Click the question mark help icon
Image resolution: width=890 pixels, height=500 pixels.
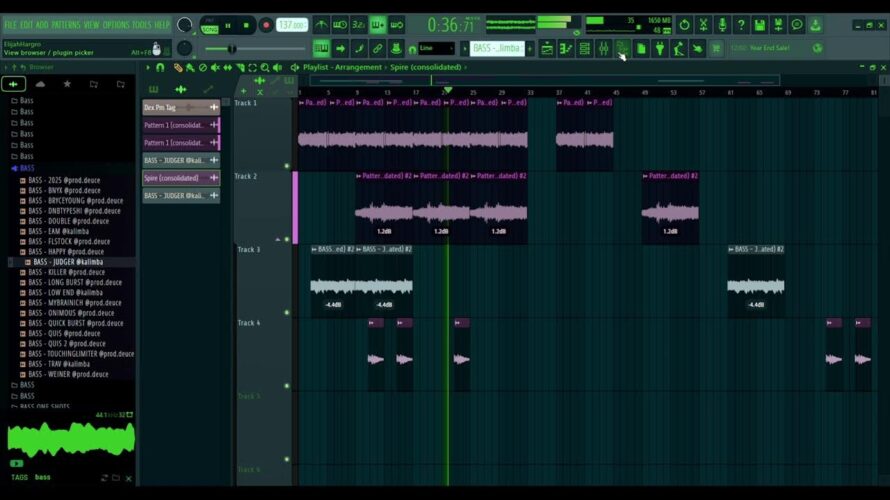(741, 25)
